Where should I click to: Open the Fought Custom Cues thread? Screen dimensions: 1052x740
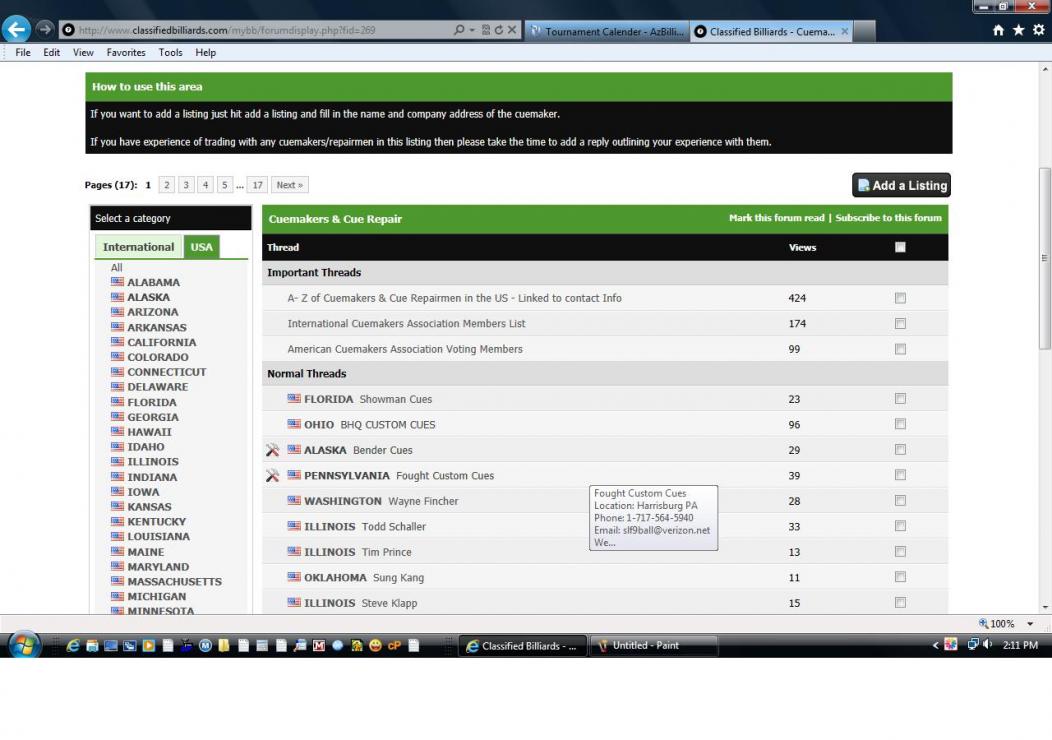(x=445, y=476)
